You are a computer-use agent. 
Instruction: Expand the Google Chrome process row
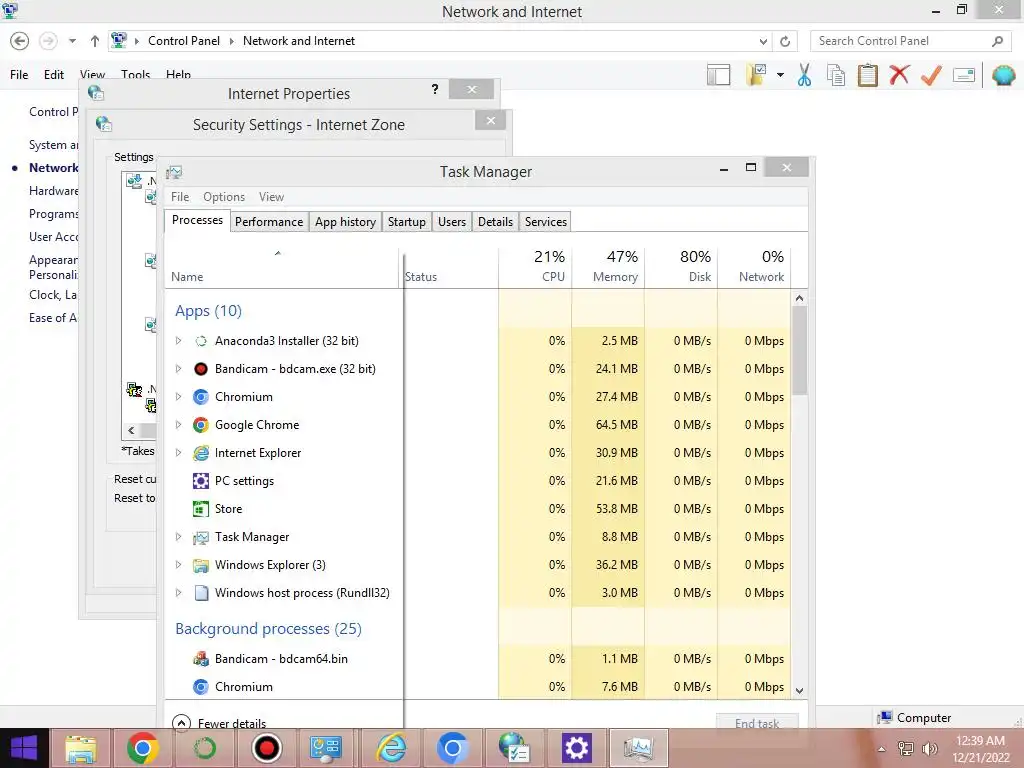[x=178, y=425]
